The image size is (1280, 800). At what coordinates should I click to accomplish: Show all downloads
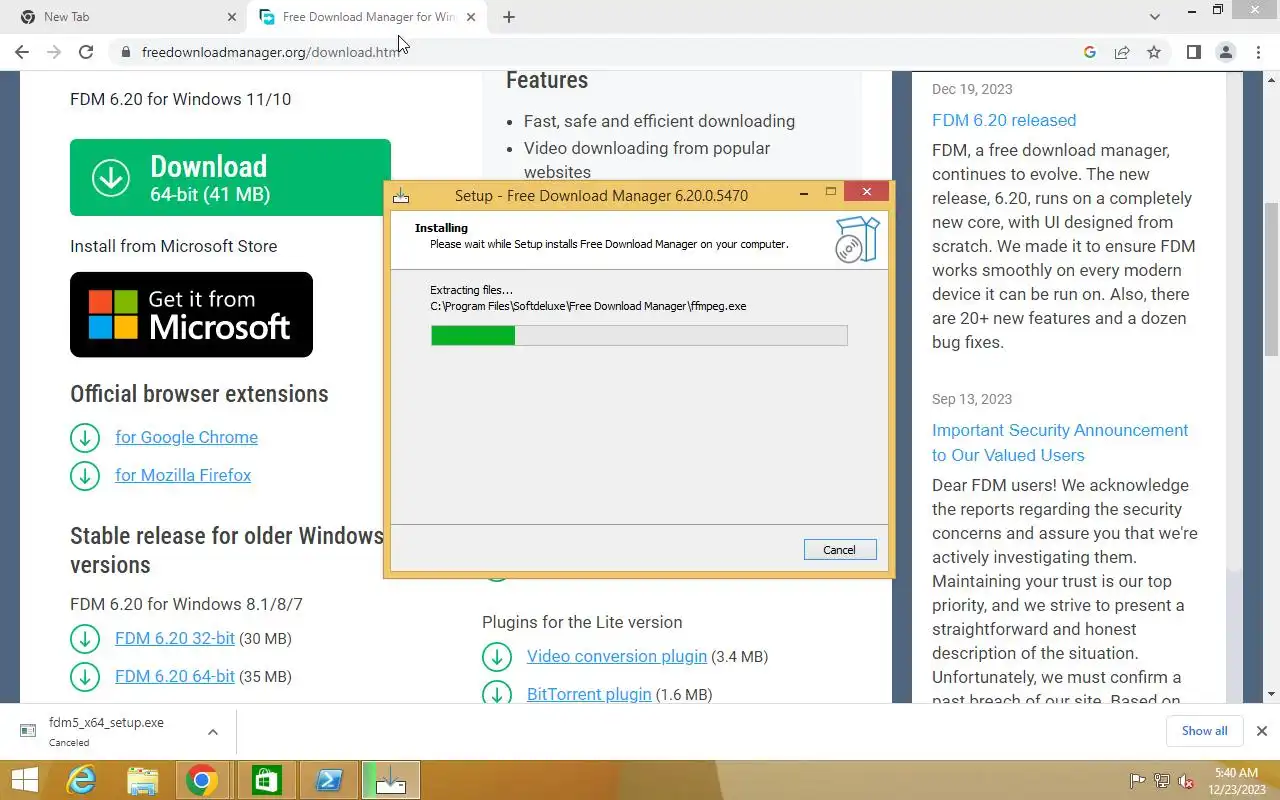(1204, 731)
